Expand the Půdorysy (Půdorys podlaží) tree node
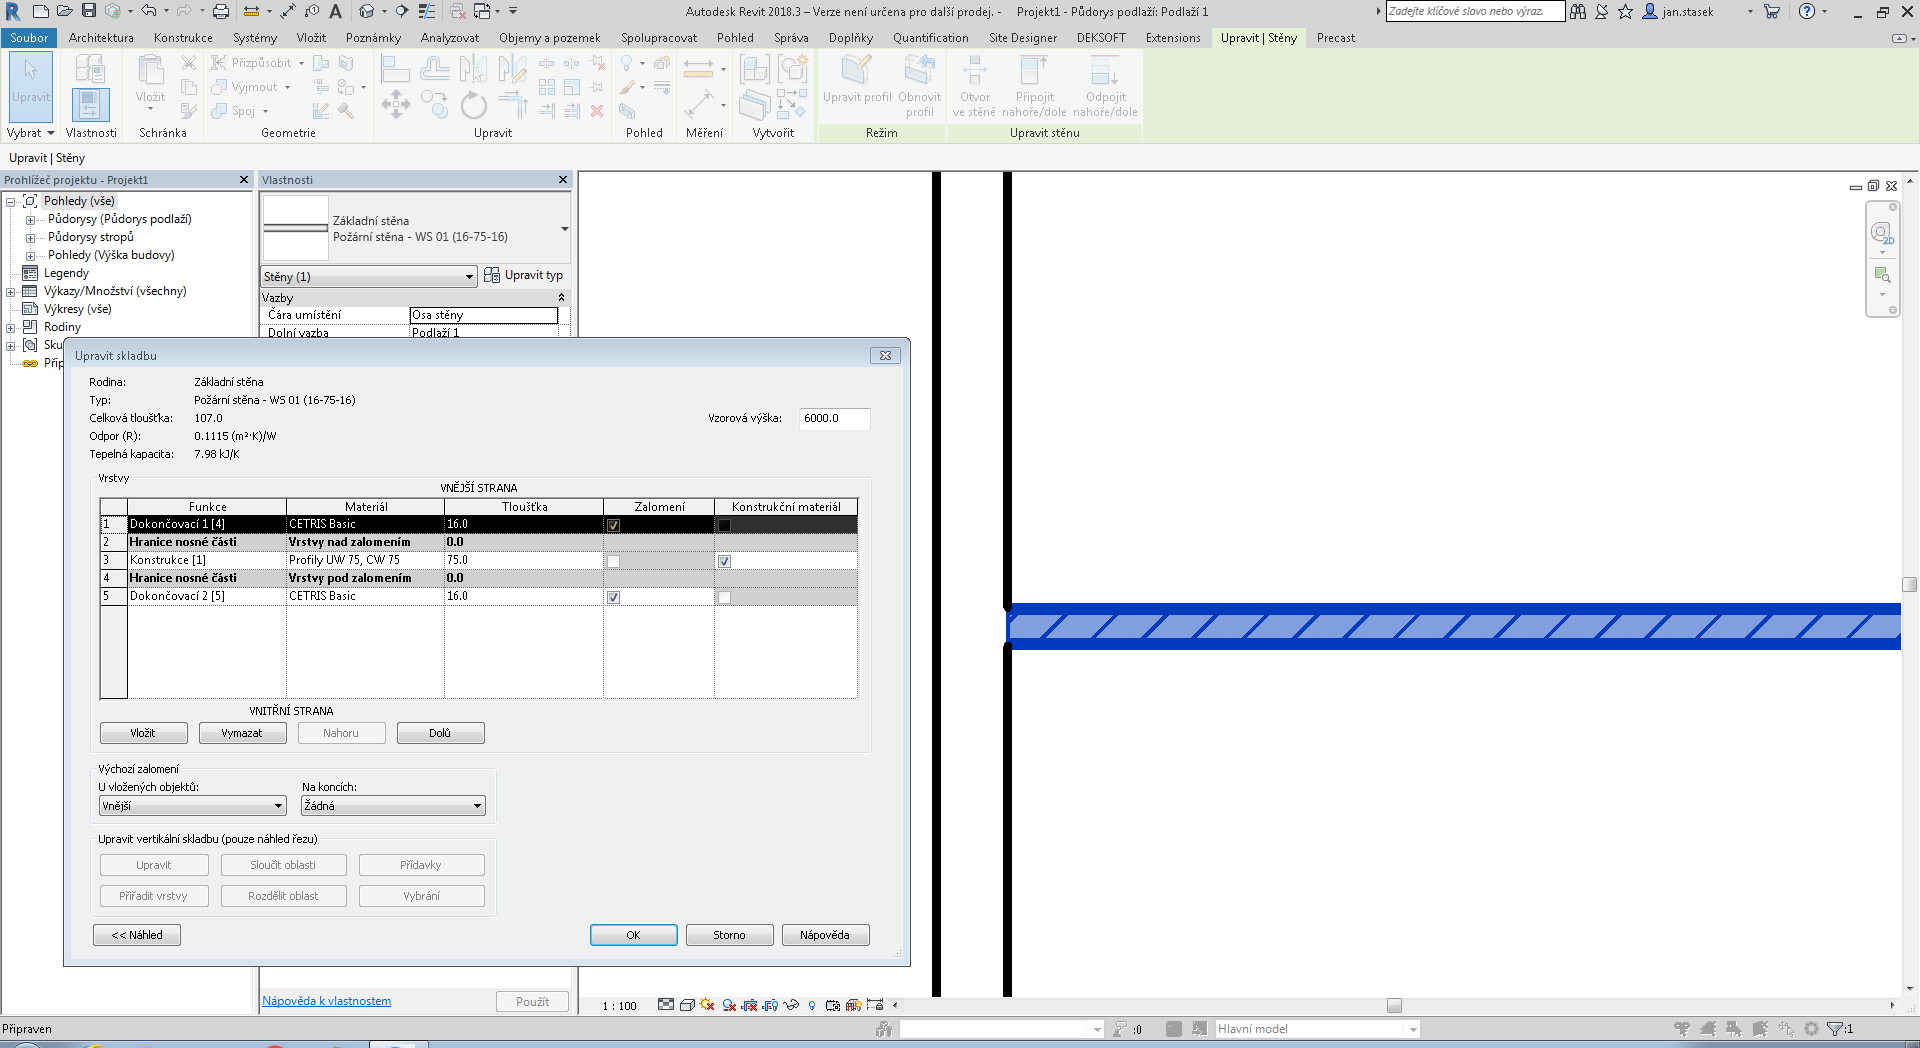Viewport: 1920px width, 1048px height. (30, 220)
